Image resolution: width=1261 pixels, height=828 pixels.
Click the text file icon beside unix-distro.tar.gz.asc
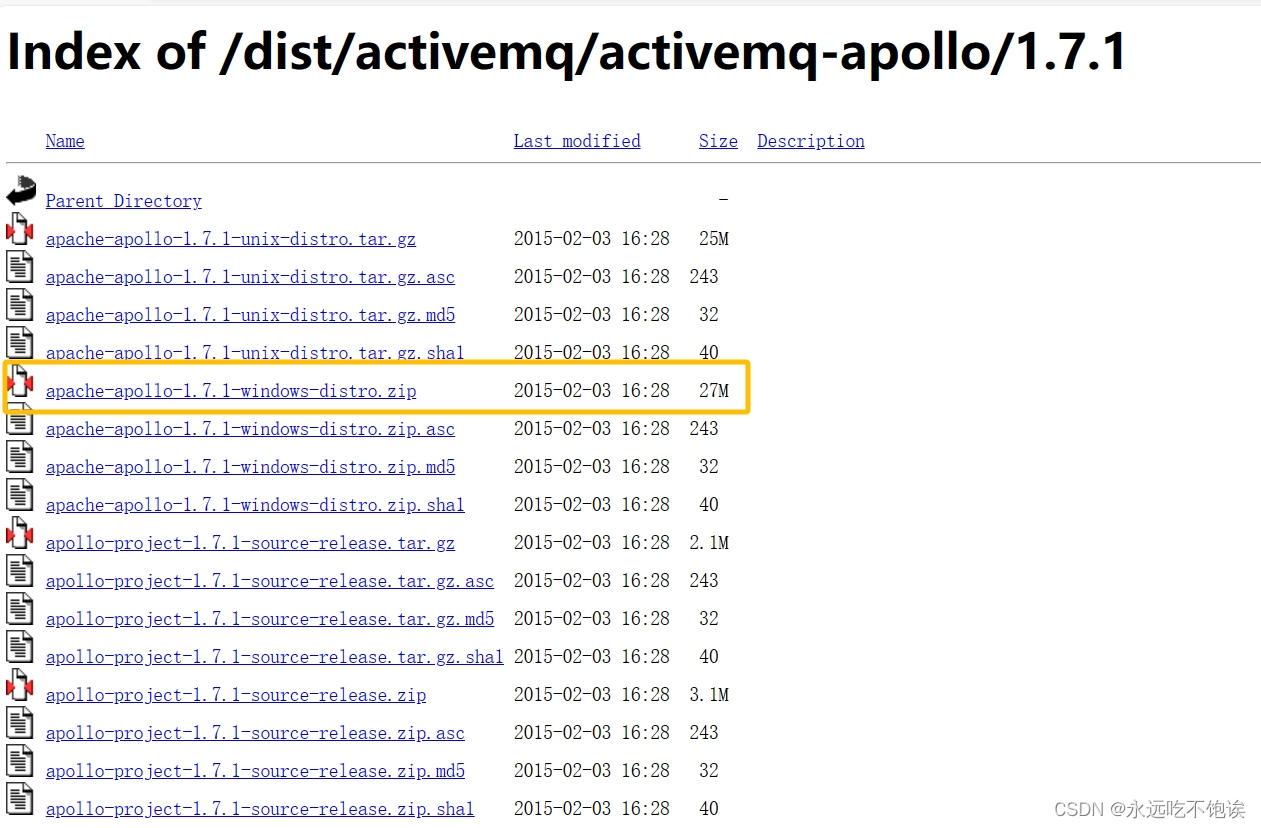pyautogui.click(x=20, y=267)
